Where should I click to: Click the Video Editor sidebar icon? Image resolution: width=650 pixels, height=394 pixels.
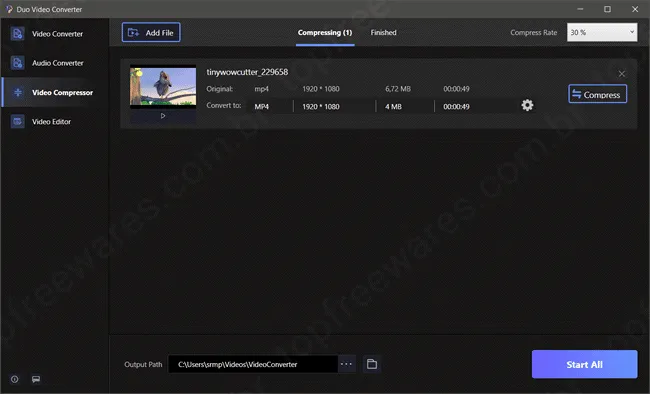pyautogui.click(x=17, y=121)
